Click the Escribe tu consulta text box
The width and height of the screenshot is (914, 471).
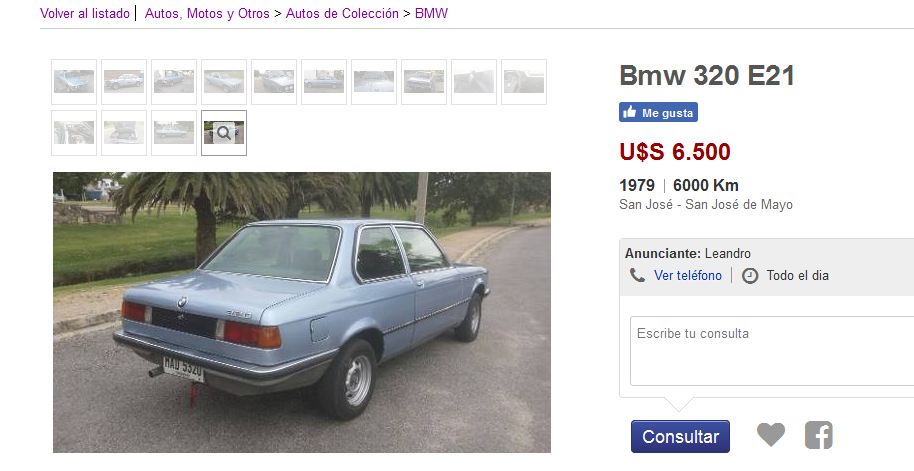(772, 351)
